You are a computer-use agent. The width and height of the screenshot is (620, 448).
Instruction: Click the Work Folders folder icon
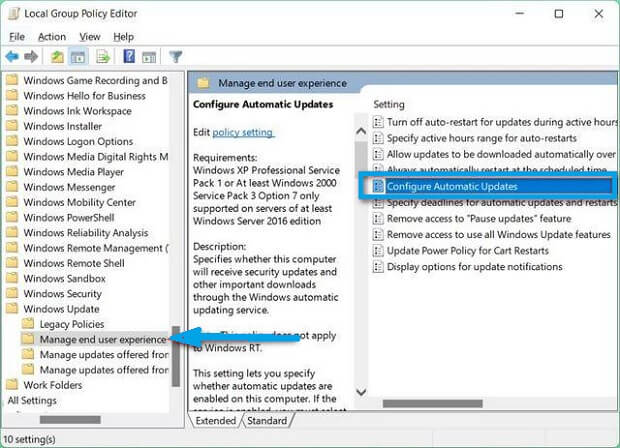point(12,384)
